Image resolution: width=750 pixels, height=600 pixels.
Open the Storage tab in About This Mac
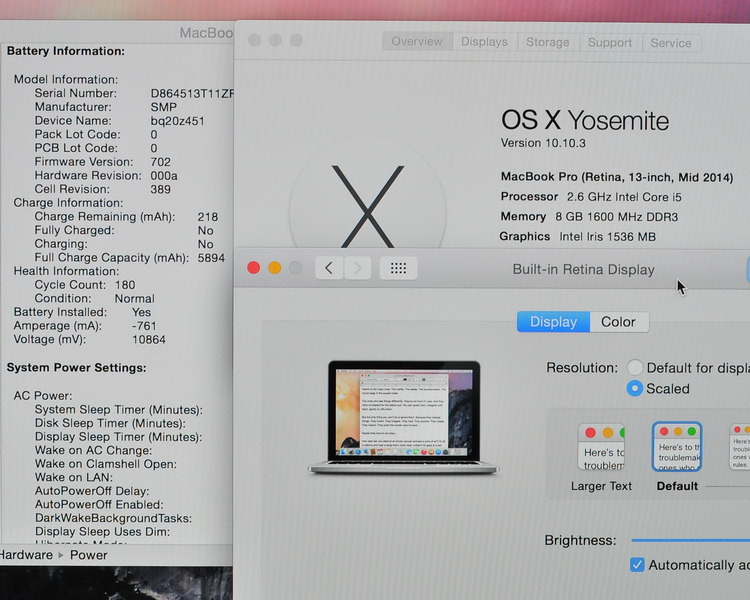coord(548,43)
